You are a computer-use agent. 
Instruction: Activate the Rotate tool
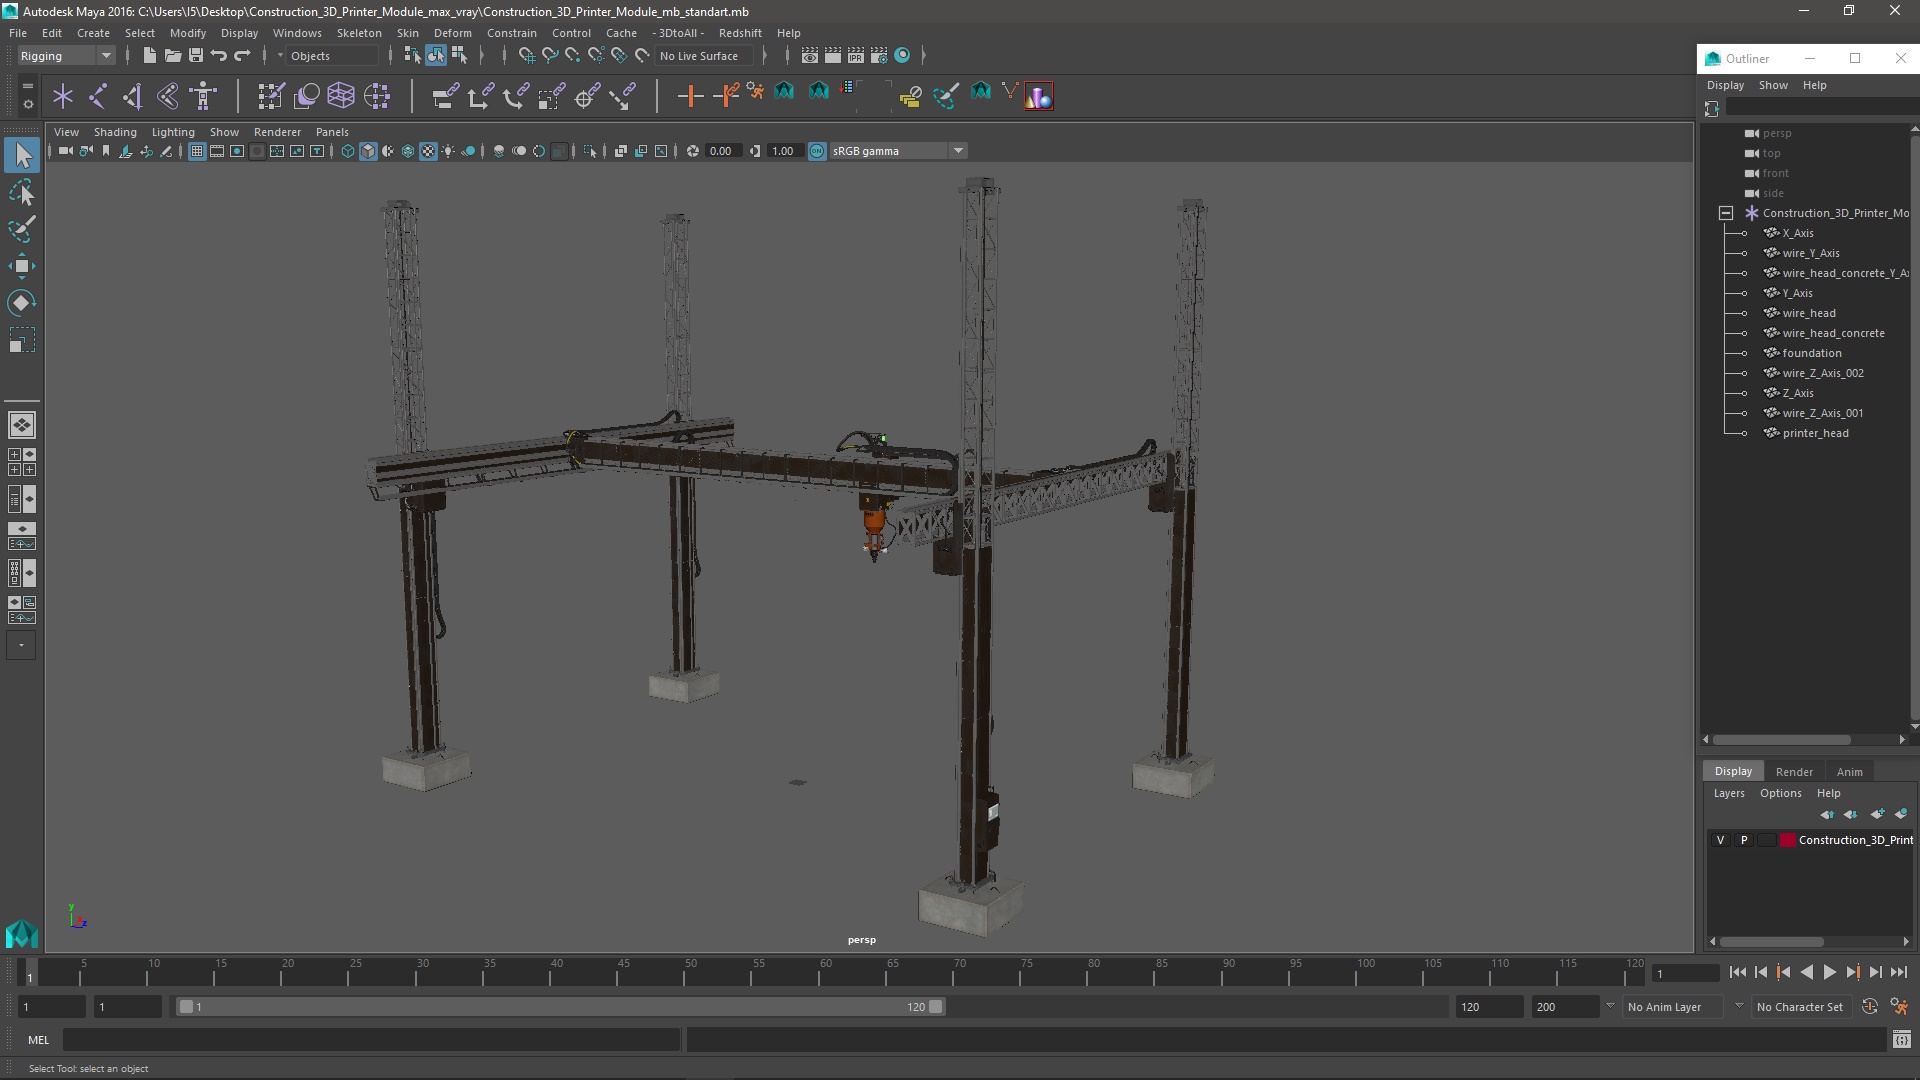pyautogui.click(x=22, y=302)
